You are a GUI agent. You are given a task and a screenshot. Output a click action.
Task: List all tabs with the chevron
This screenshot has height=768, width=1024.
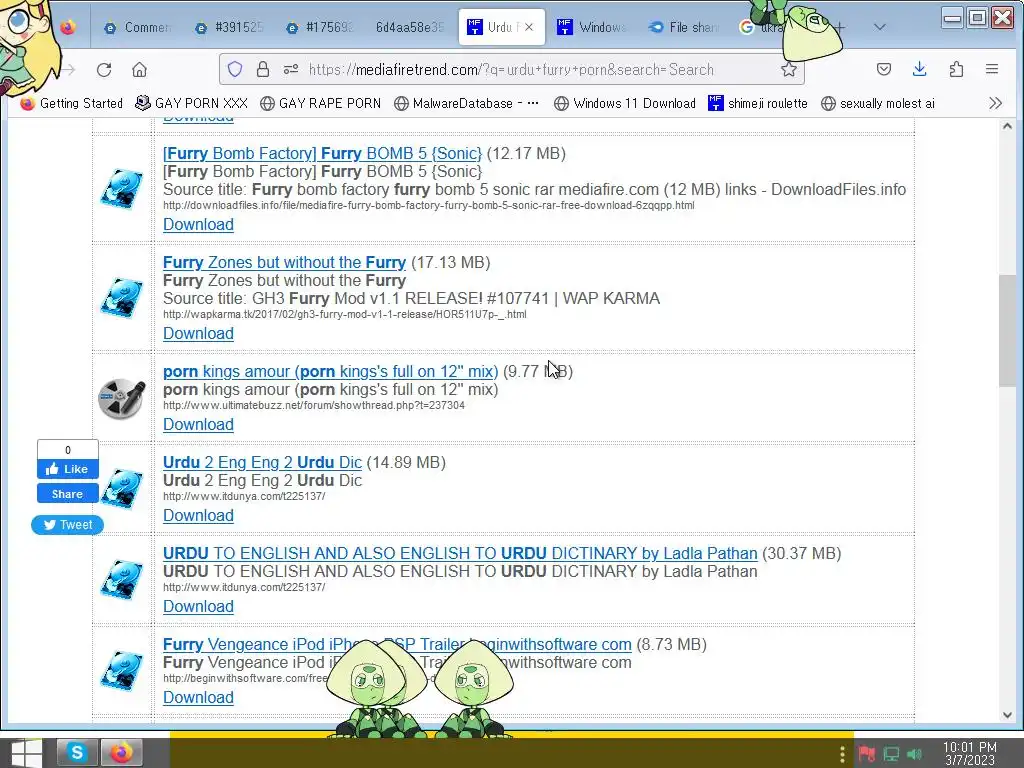click(880, 27)
